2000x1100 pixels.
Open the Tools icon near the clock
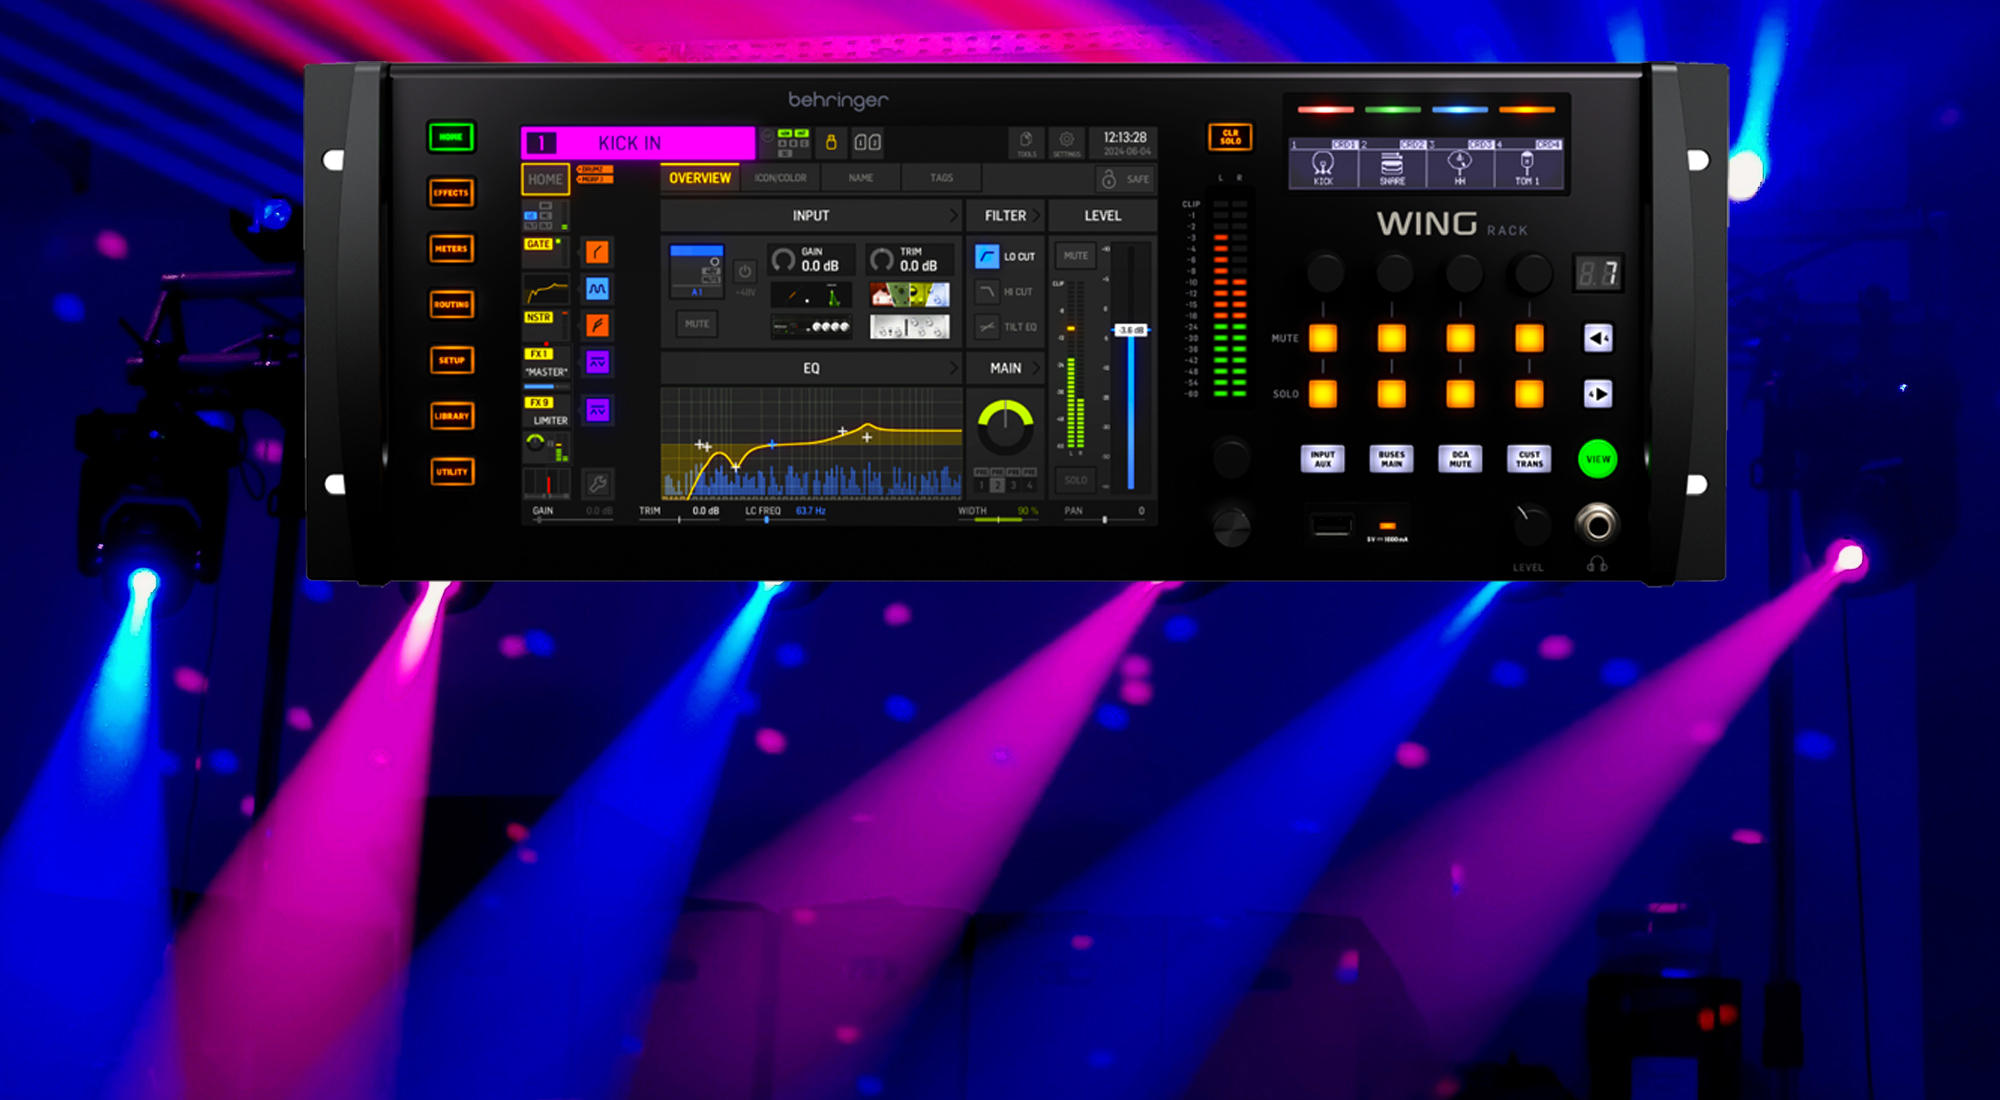pyautogui.click(x=1026, y=143)
